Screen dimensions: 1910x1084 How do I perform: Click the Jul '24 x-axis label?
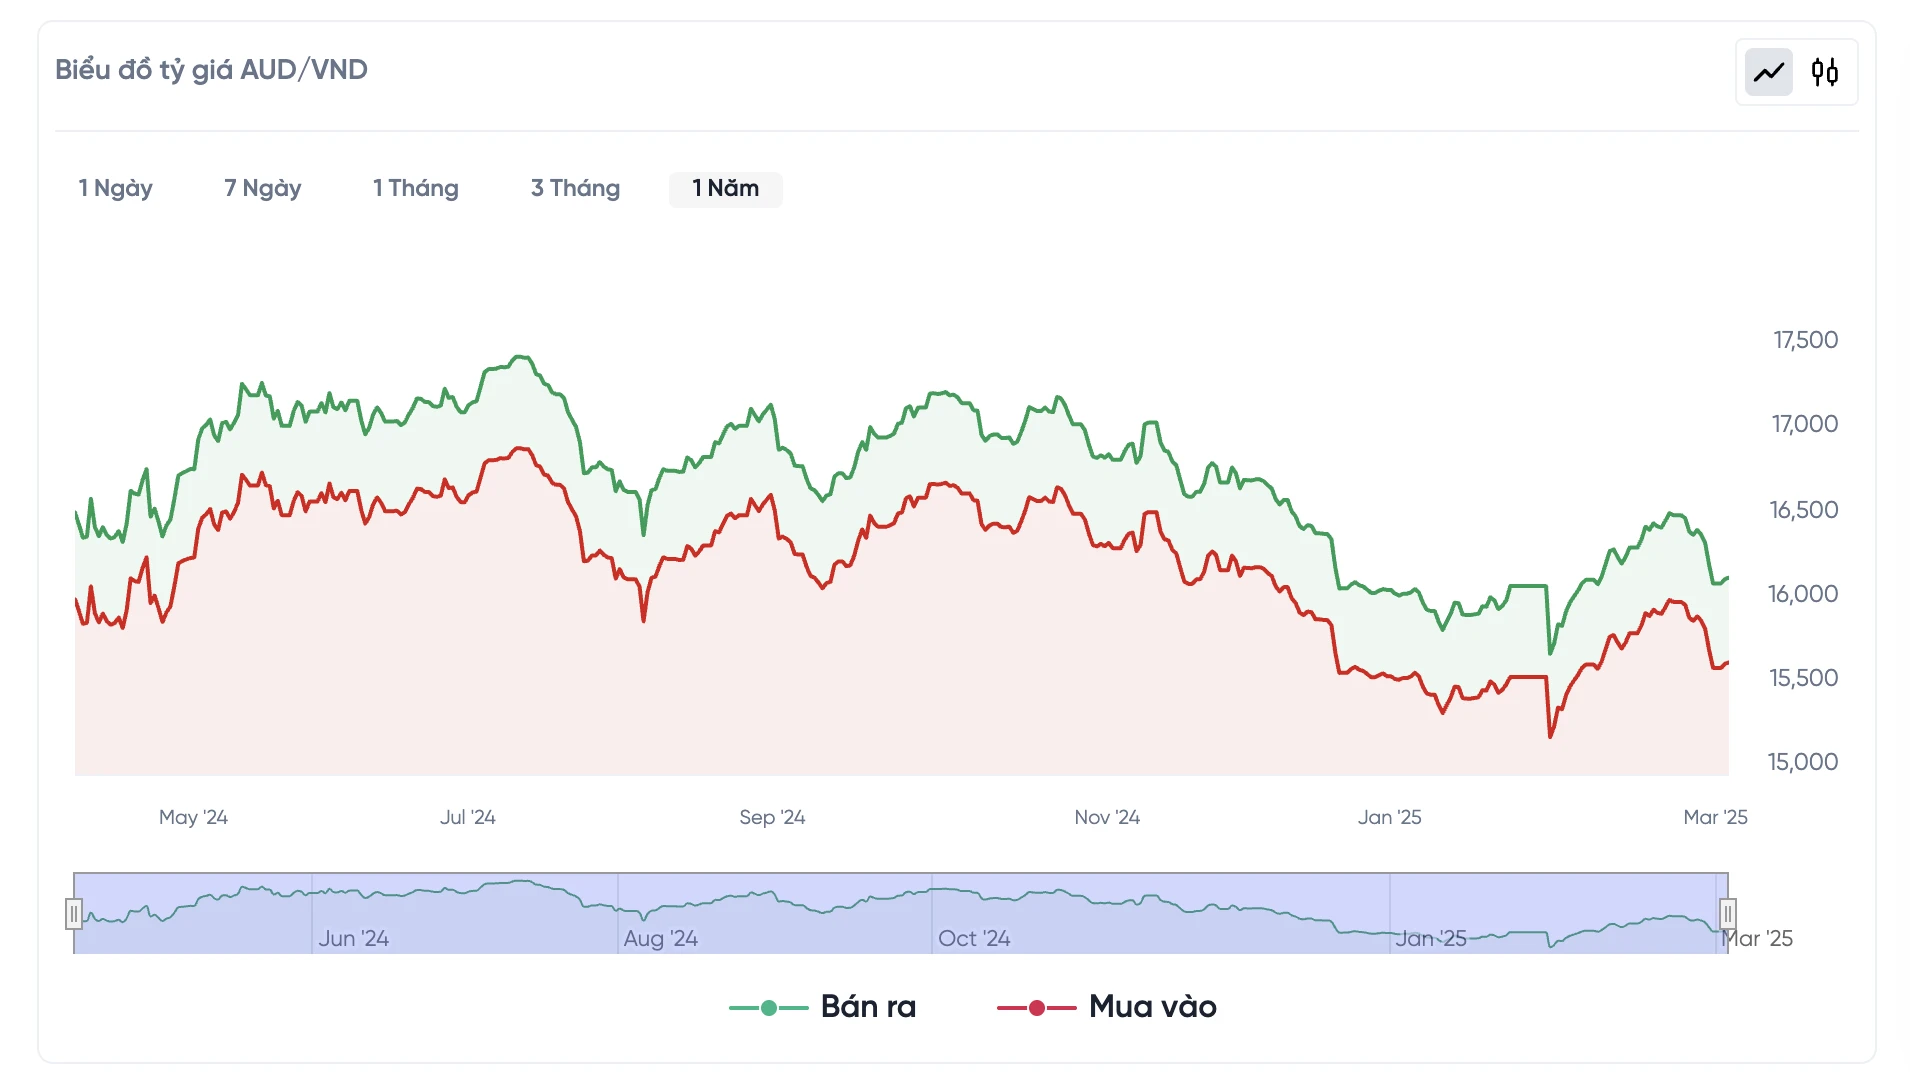click(467, 817)
